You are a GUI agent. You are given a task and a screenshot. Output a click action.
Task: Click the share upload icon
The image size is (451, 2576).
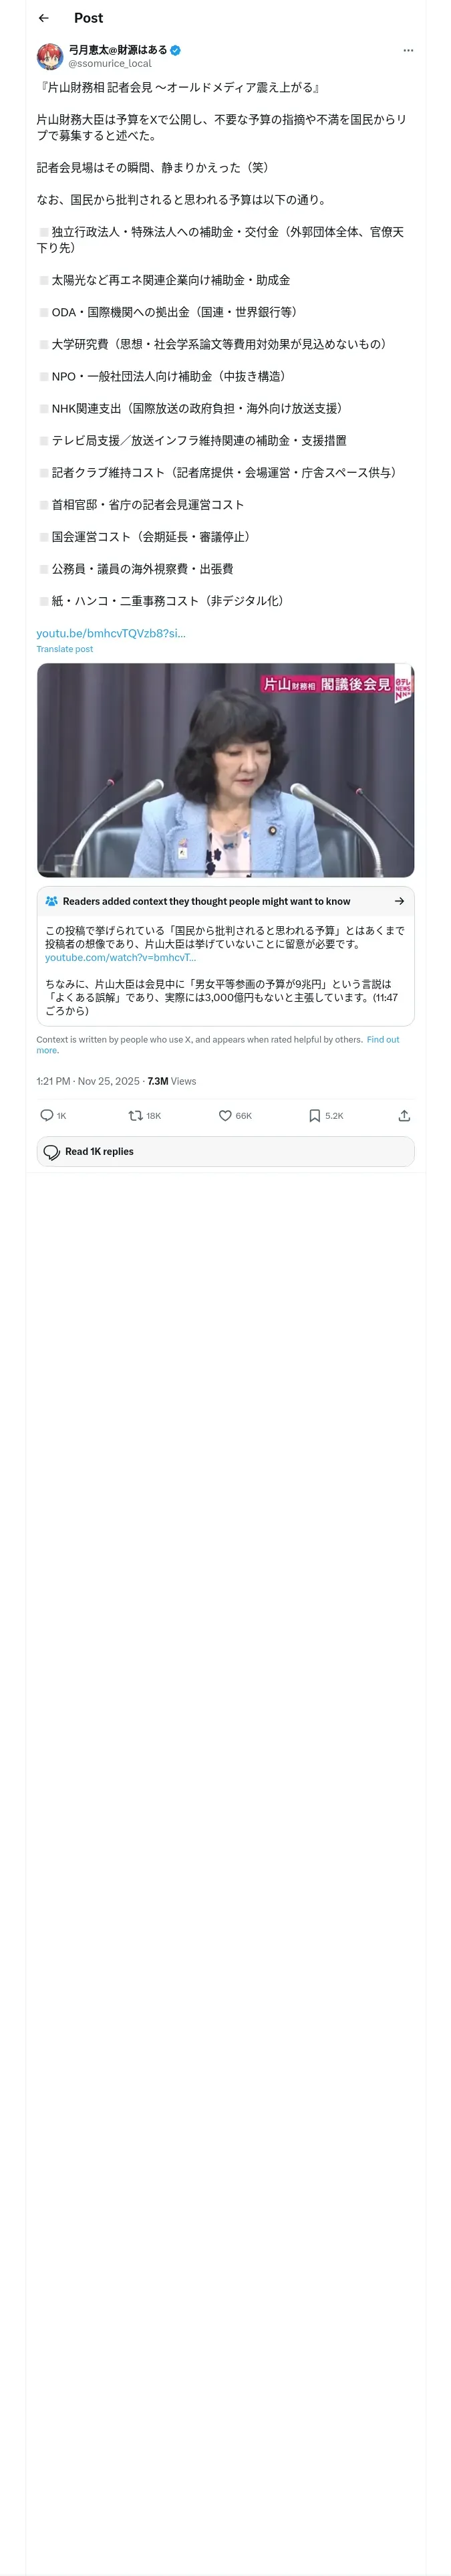coord(404,1115)
